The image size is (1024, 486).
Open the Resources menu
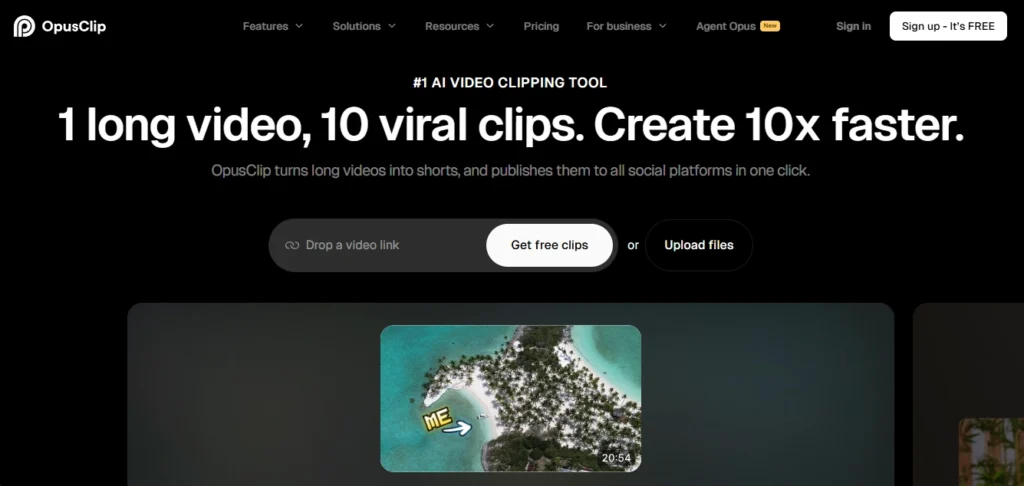(x=452, y=26)
